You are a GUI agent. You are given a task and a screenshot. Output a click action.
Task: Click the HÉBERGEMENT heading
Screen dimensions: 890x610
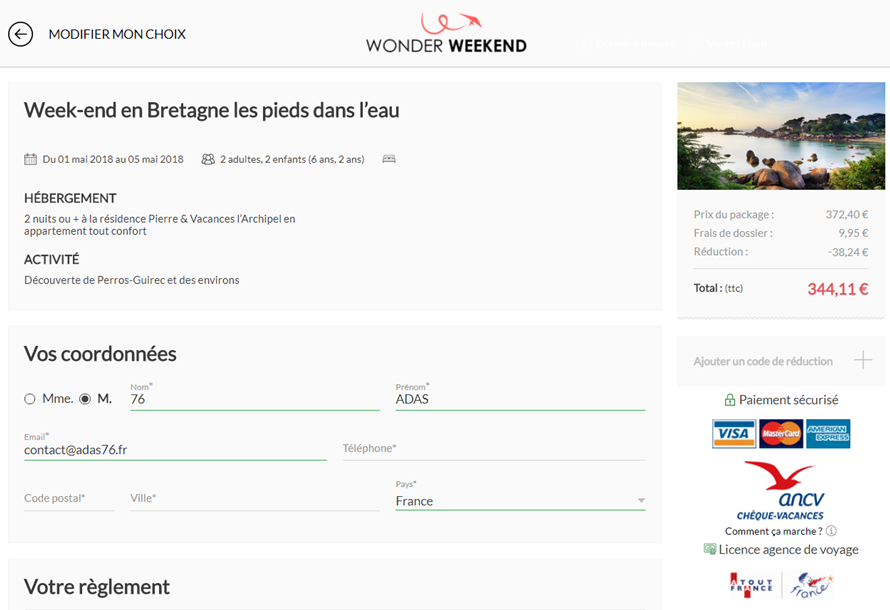70,198
